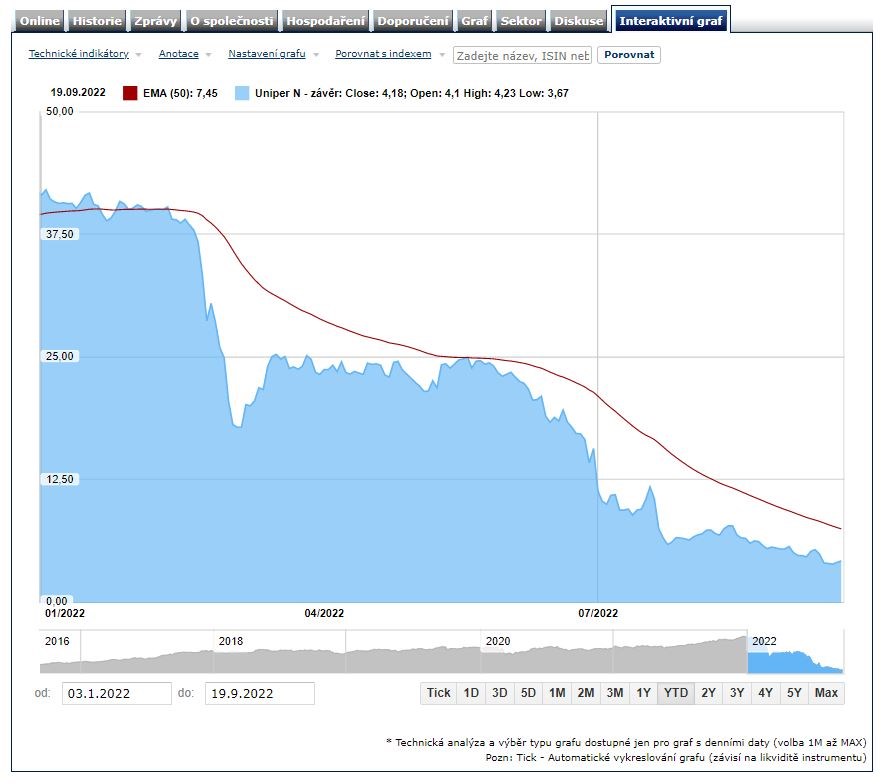Select the 1M time range button
This screenshot has width=891, height=784.
point(557,693)
